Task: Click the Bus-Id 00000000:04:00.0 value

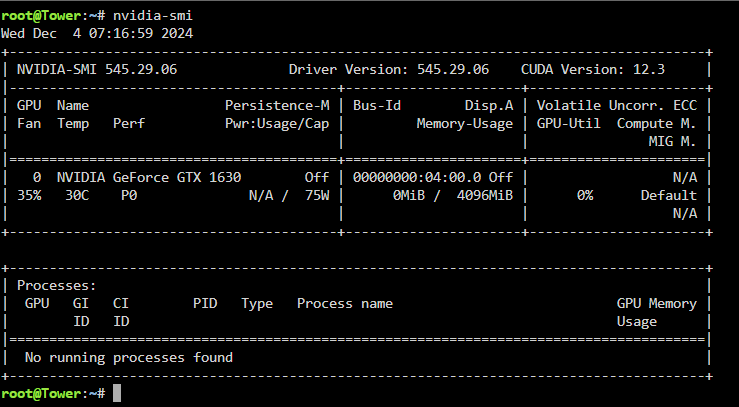Action: click(417, 177)
